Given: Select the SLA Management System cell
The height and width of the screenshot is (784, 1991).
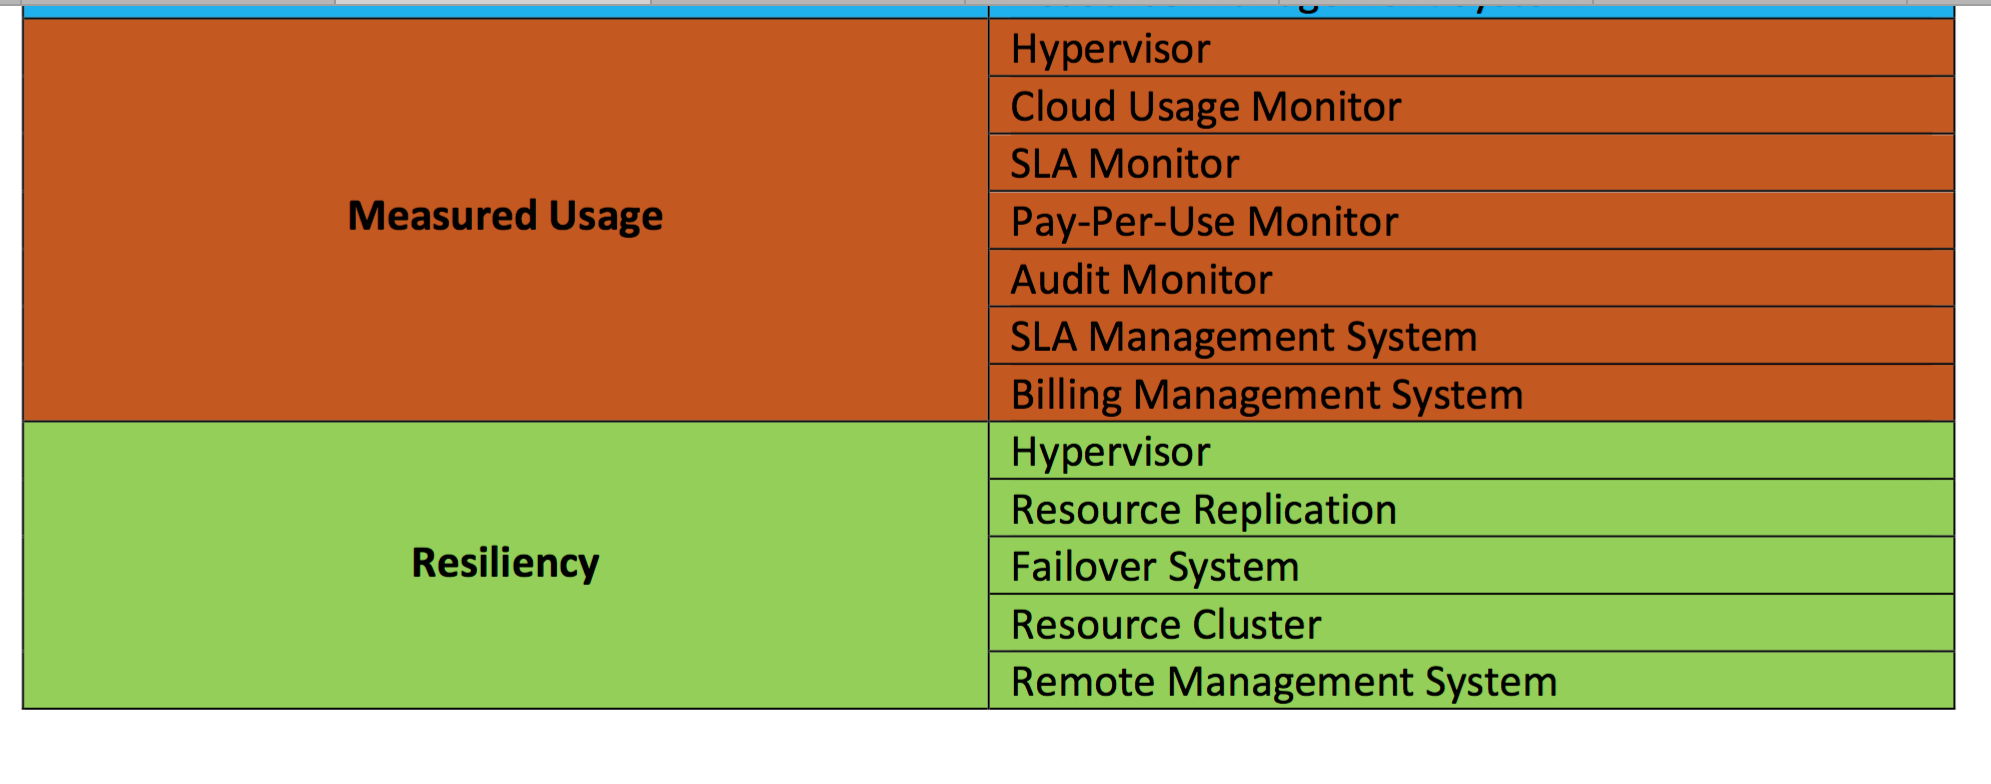Looking at the screenshot, I should (x=1471, y=336).
